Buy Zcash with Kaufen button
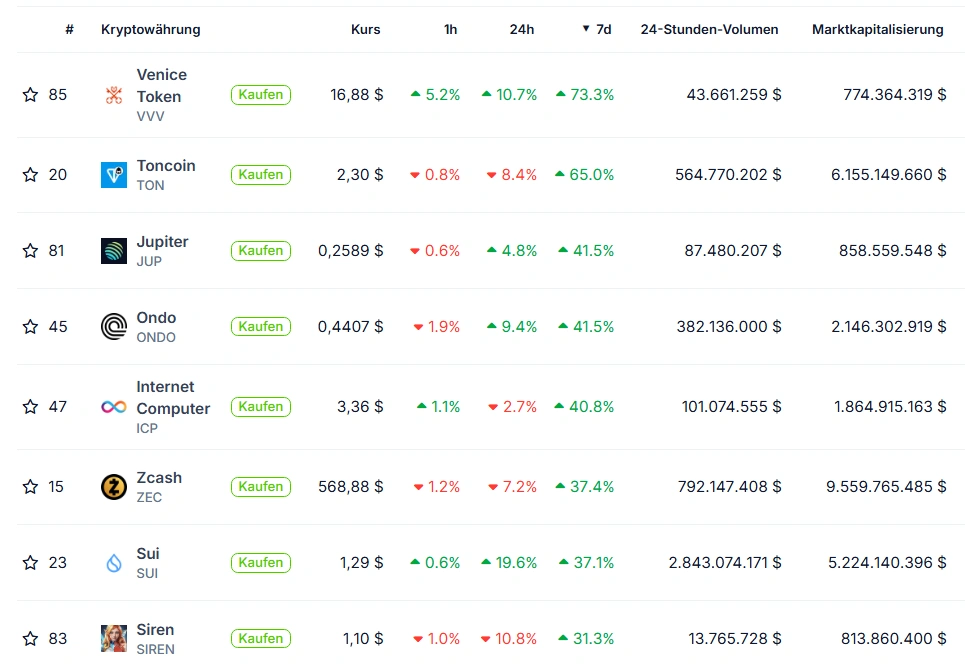Screen dimensions: 965x667 coord(261,487)
